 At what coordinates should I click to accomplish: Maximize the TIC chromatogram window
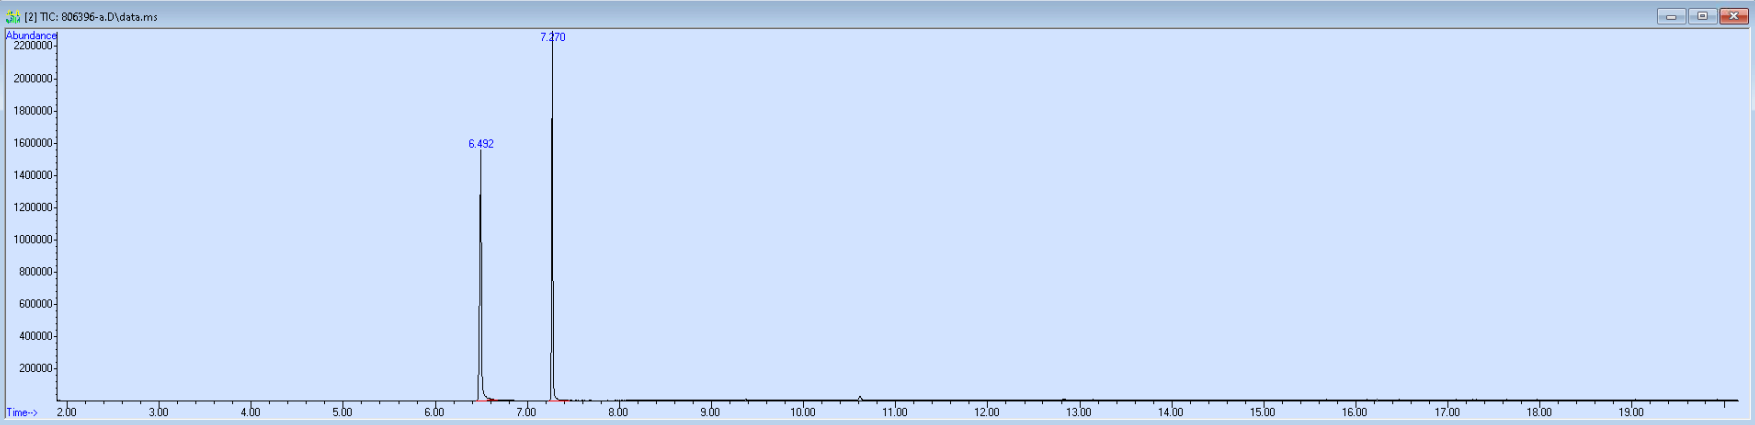coord(1702,16)
